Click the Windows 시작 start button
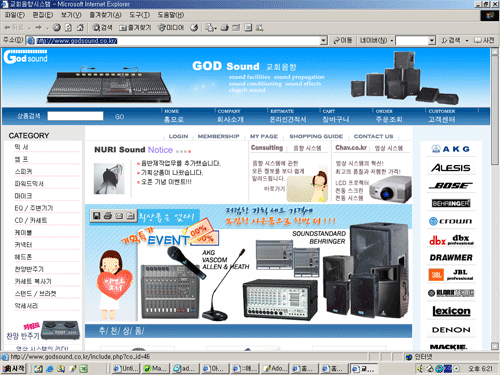500x375 pixels. [x=14, y=368]
